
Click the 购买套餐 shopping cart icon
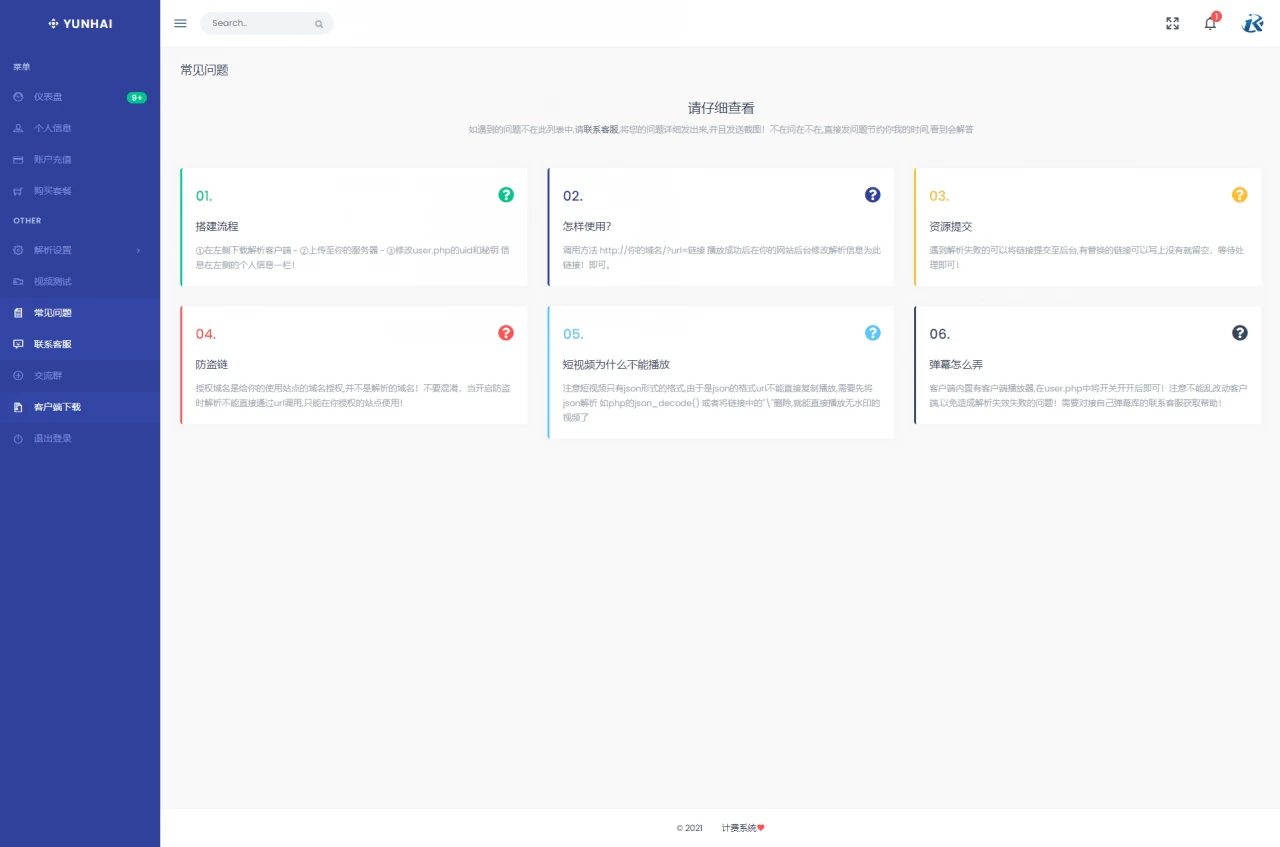18,191
